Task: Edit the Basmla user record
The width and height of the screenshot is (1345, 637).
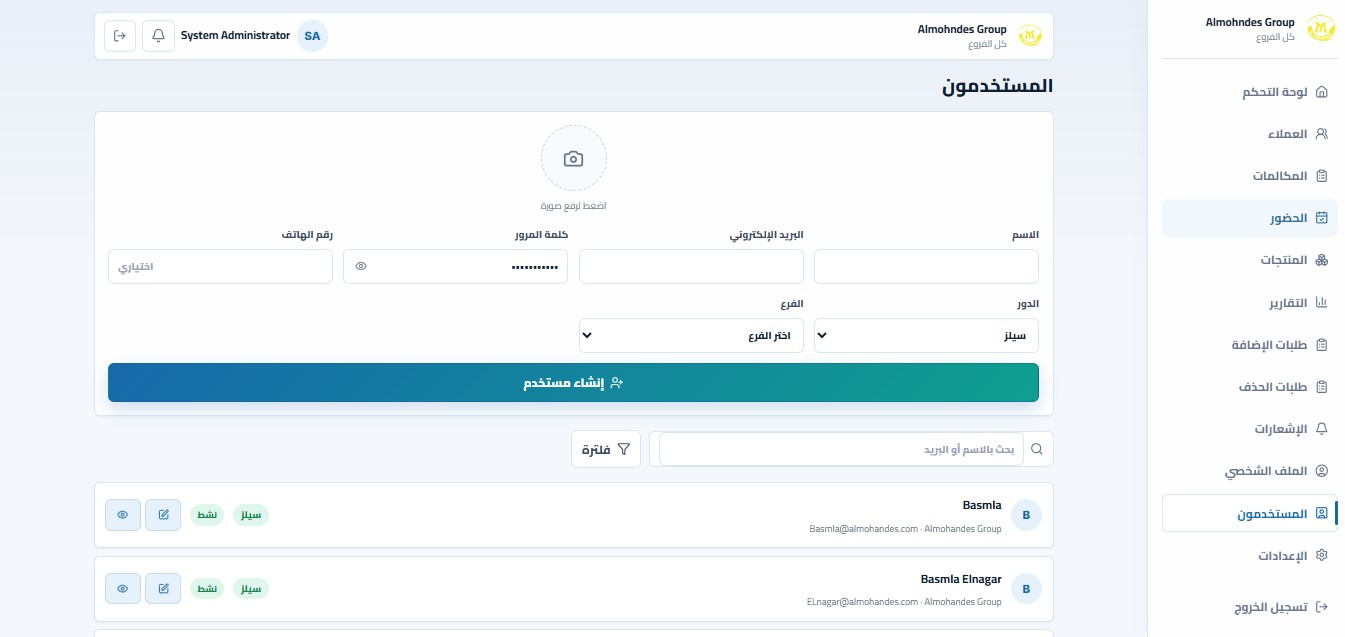Action: (x=163, y=515)
